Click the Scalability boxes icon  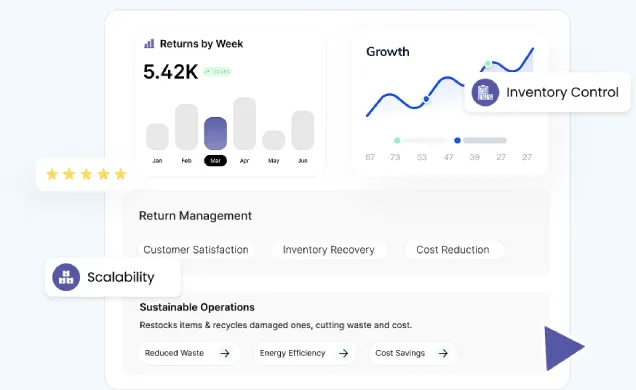66,277
